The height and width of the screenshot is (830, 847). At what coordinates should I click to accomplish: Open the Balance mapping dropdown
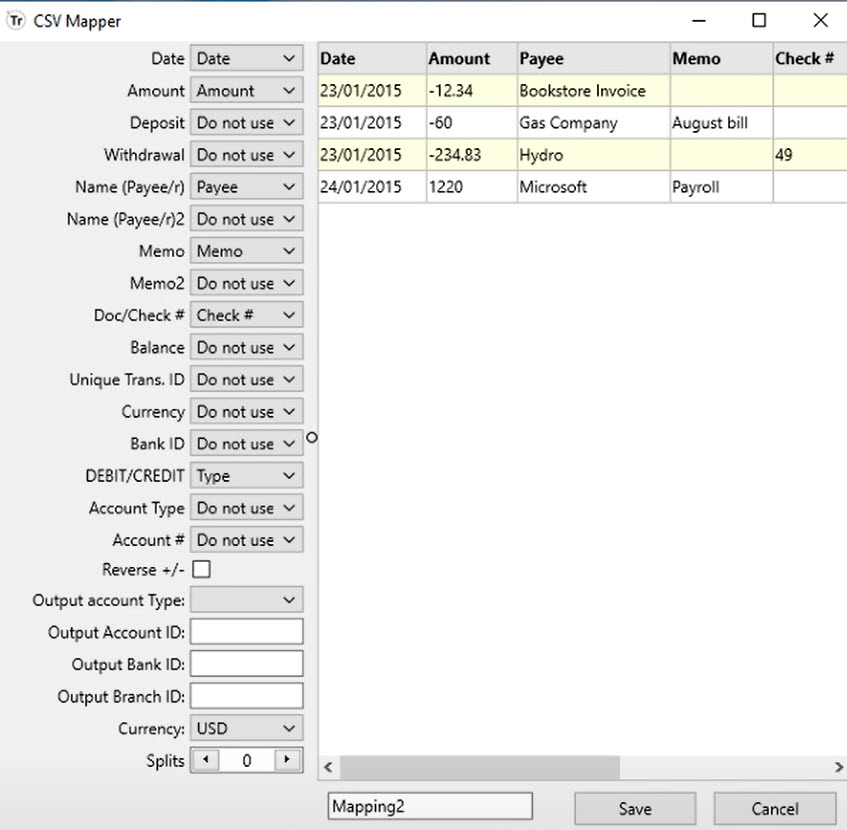[x=246, y=347]
